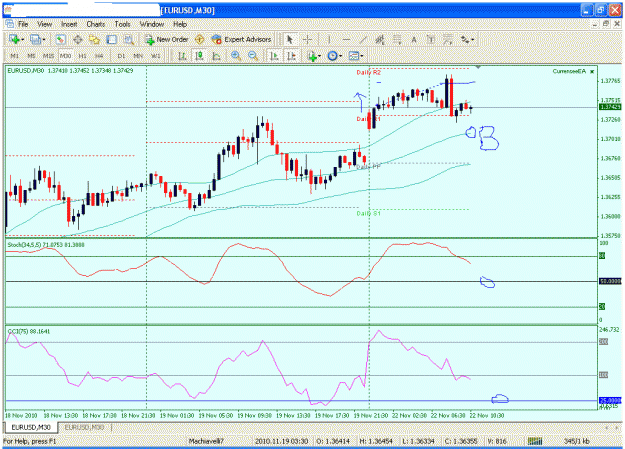
Task: Open the File menu
Action: coord(23,24)
